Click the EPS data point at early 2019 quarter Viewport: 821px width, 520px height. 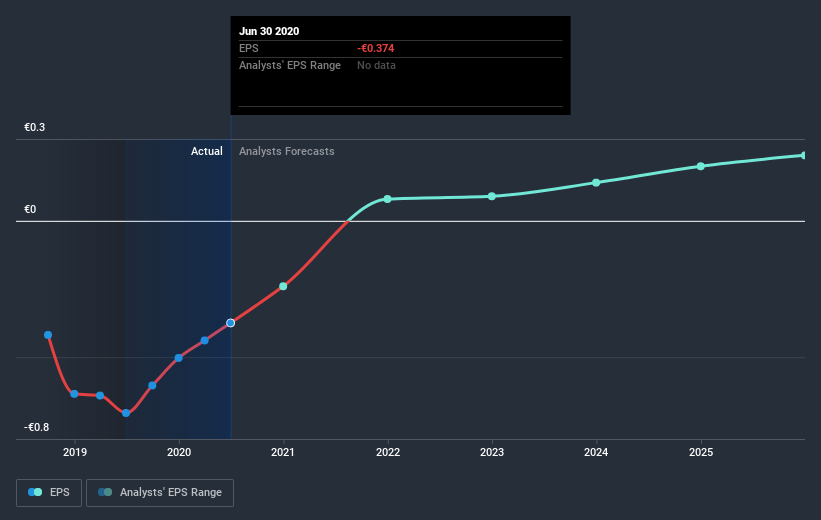pos(100,395)
